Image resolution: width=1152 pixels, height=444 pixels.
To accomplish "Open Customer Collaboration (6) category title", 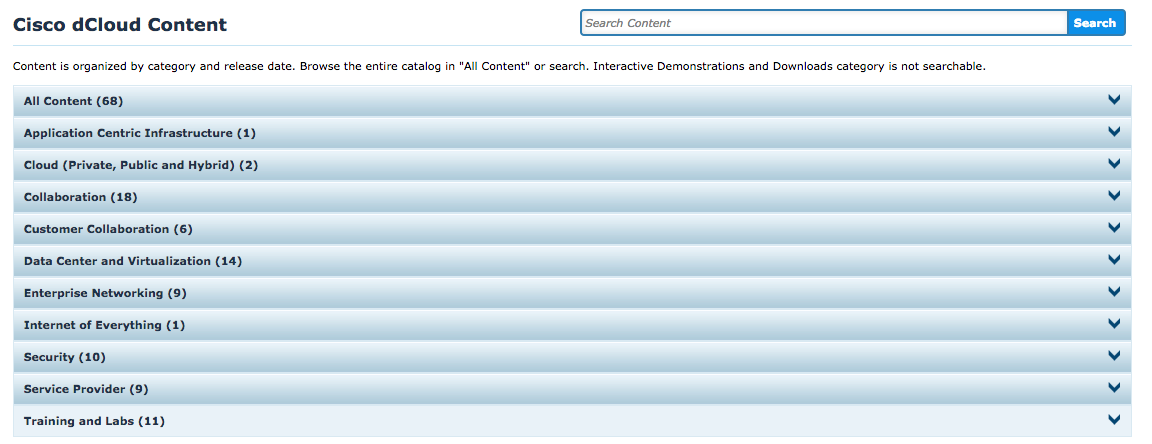I will (108, 229).
